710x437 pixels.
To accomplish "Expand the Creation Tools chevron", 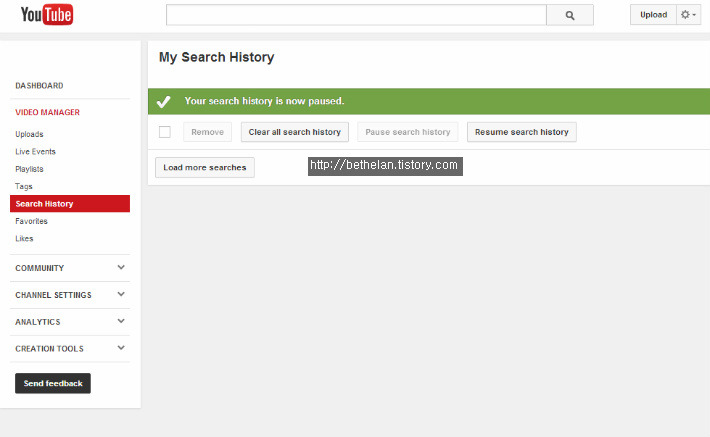I will 121,348.
